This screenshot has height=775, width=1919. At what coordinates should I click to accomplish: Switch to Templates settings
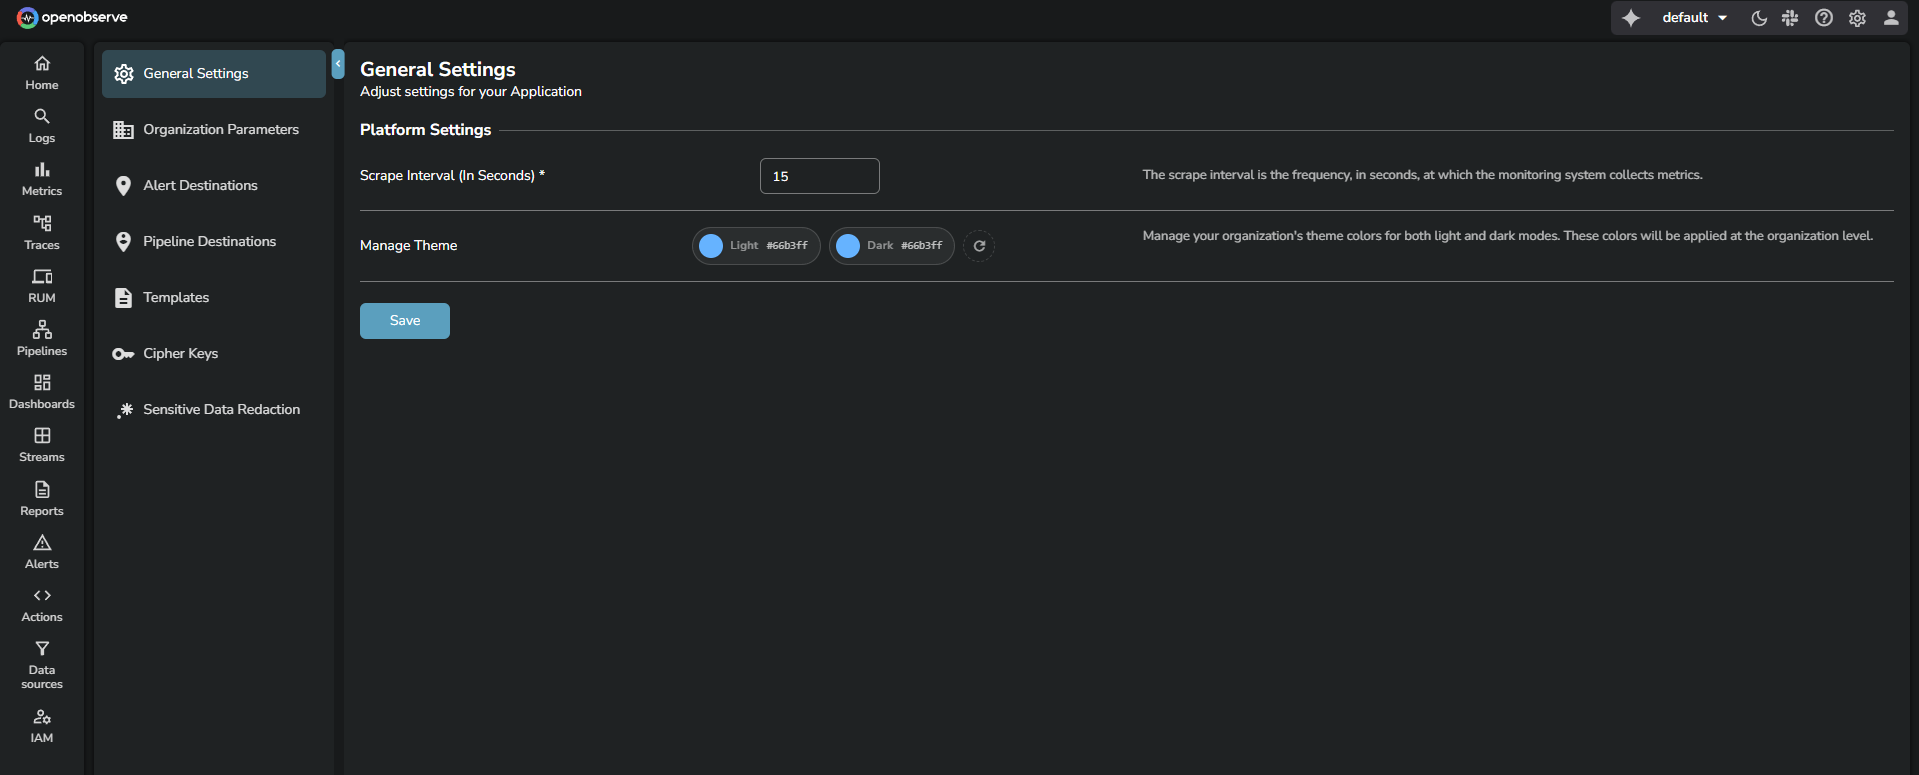coord(214,298)
